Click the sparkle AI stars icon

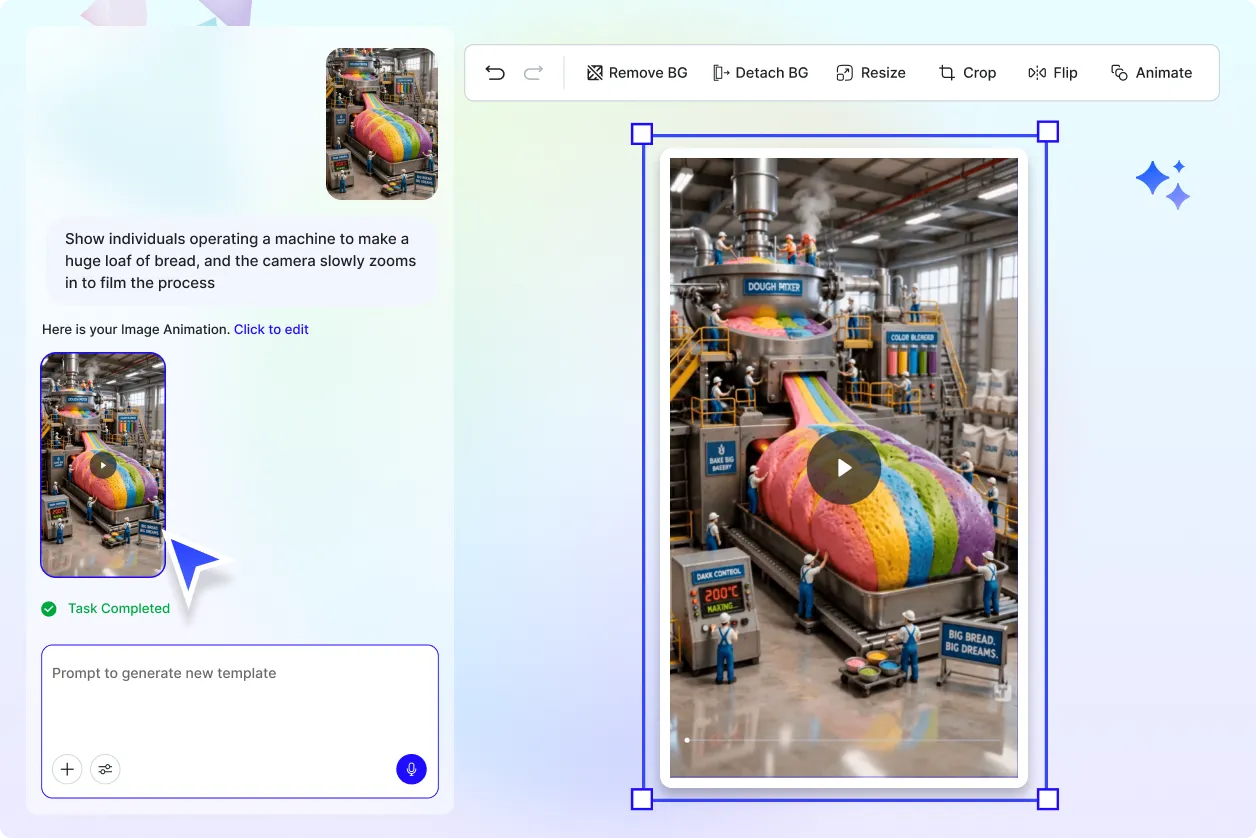[1163, 185]
